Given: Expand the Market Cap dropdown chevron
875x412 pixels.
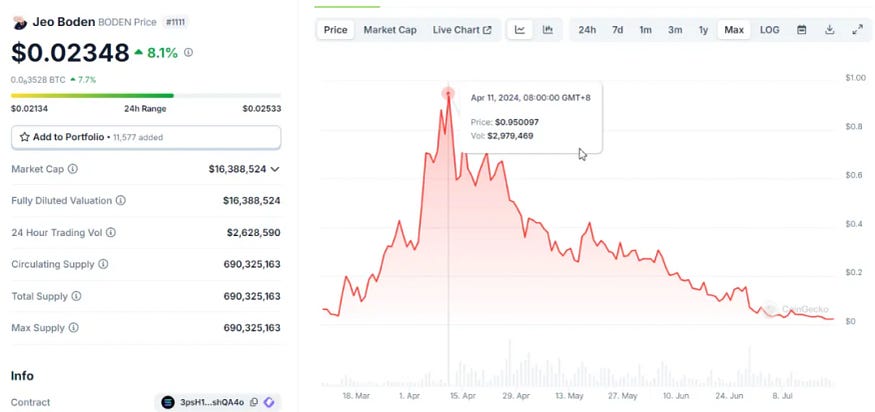Looking at the screenshot, I should pos(275,170).
